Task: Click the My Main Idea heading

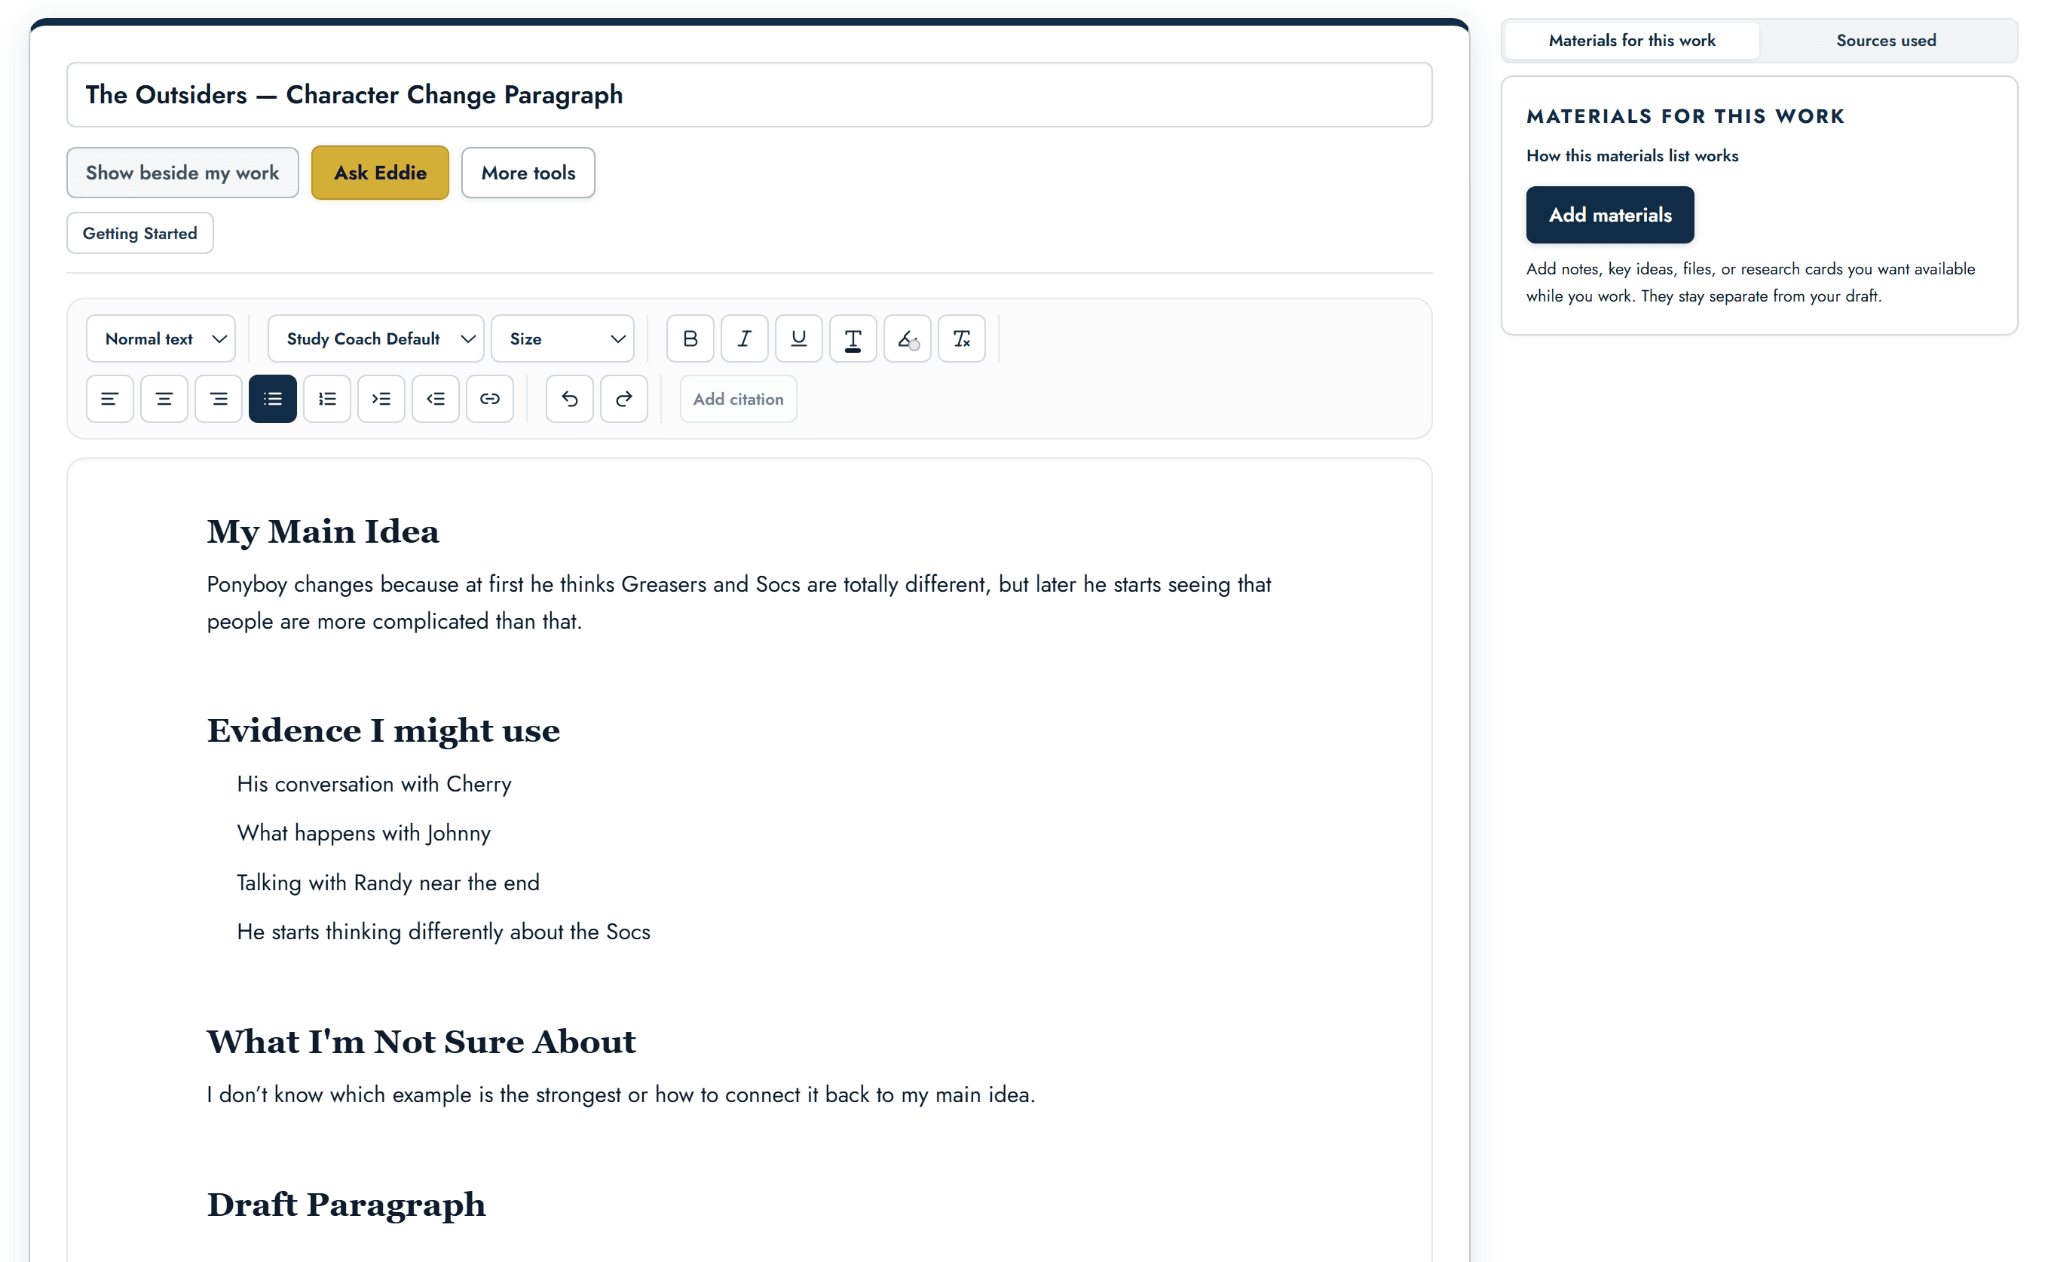Action: click(x=323, y=531)
